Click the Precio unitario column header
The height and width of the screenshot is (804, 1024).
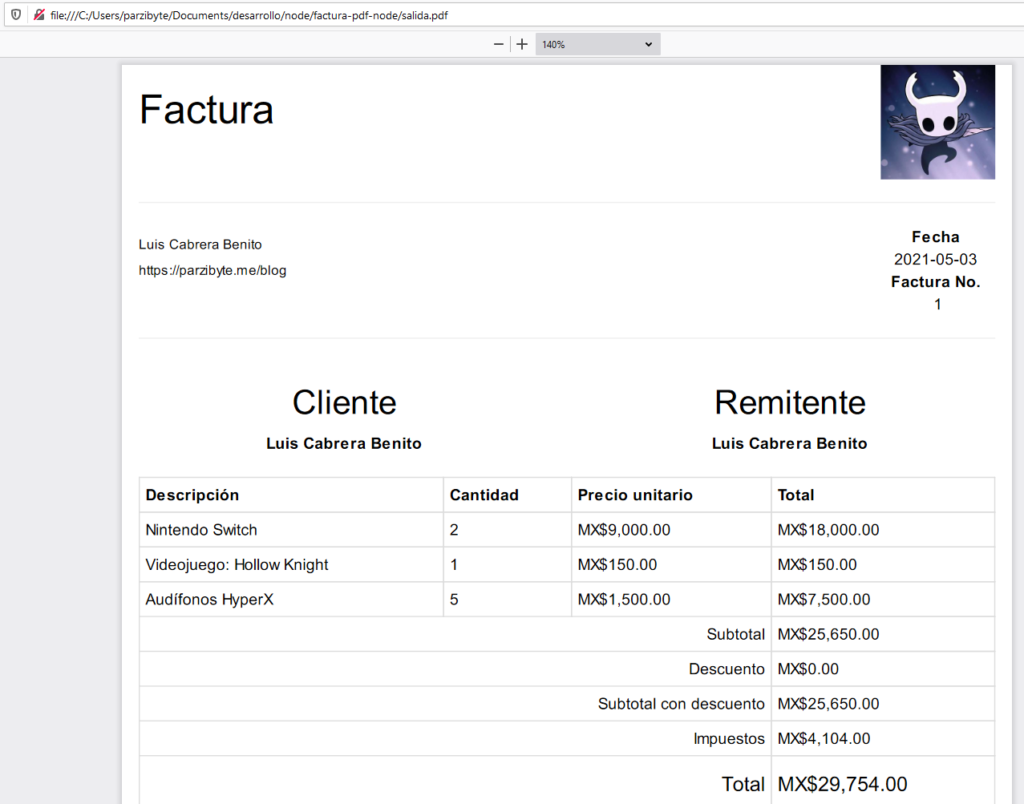(x=635, y=495)
